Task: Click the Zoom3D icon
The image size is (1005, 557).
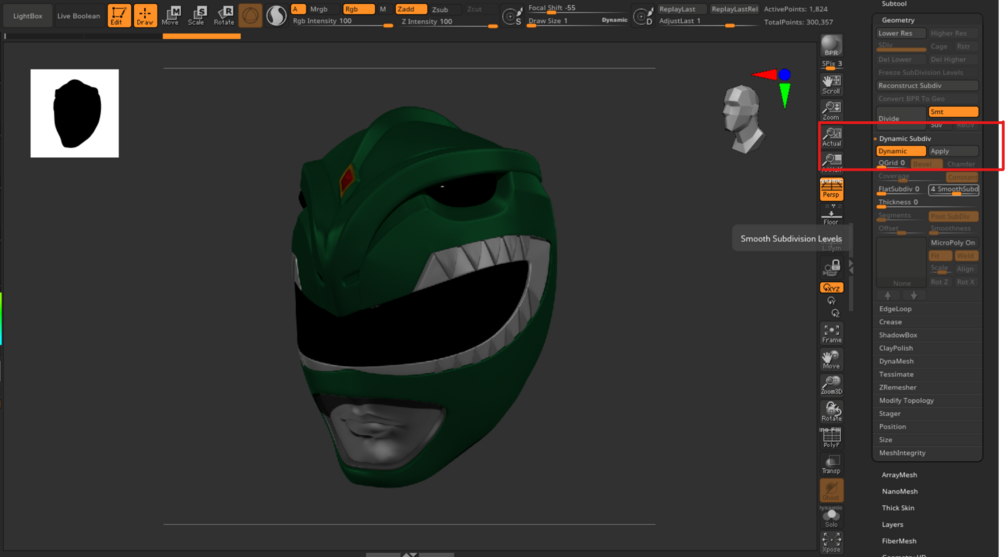Action: tap(831, 385)
